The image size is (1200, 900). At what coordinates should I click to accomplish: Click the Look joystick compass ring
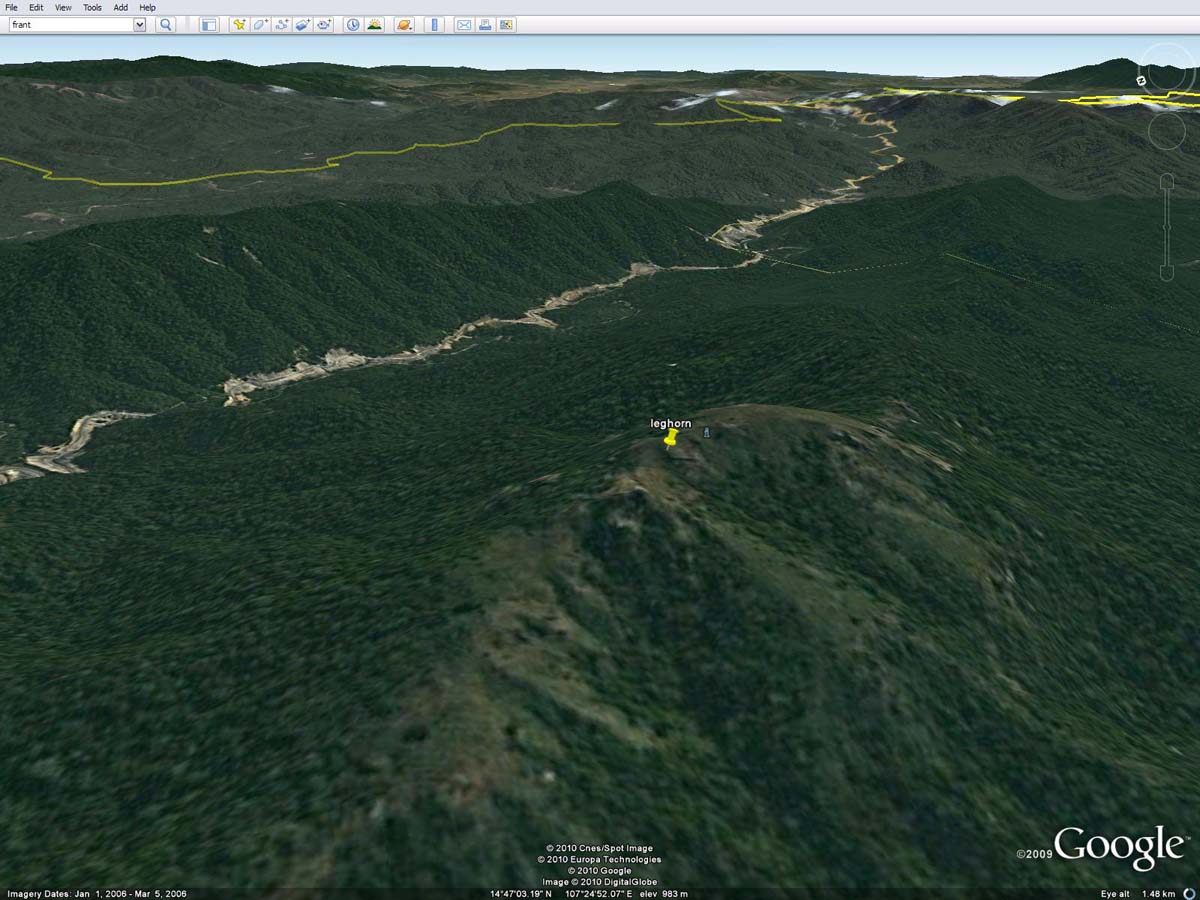1166,68
